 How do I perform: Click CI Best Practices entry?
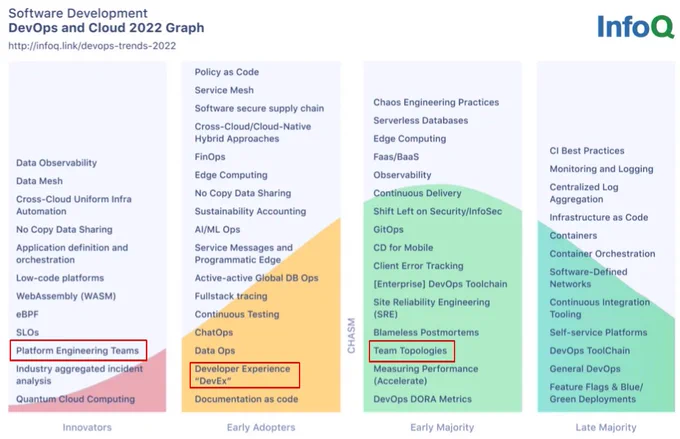click(587, 151)
